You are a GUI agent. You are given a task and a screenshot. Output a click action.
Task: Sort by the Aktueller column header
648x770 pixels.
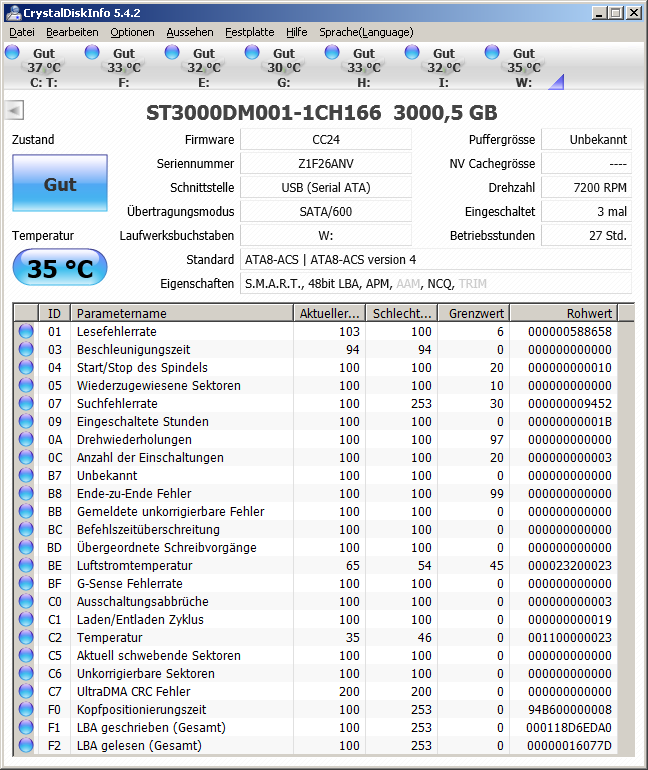click(x=330, y=313)
